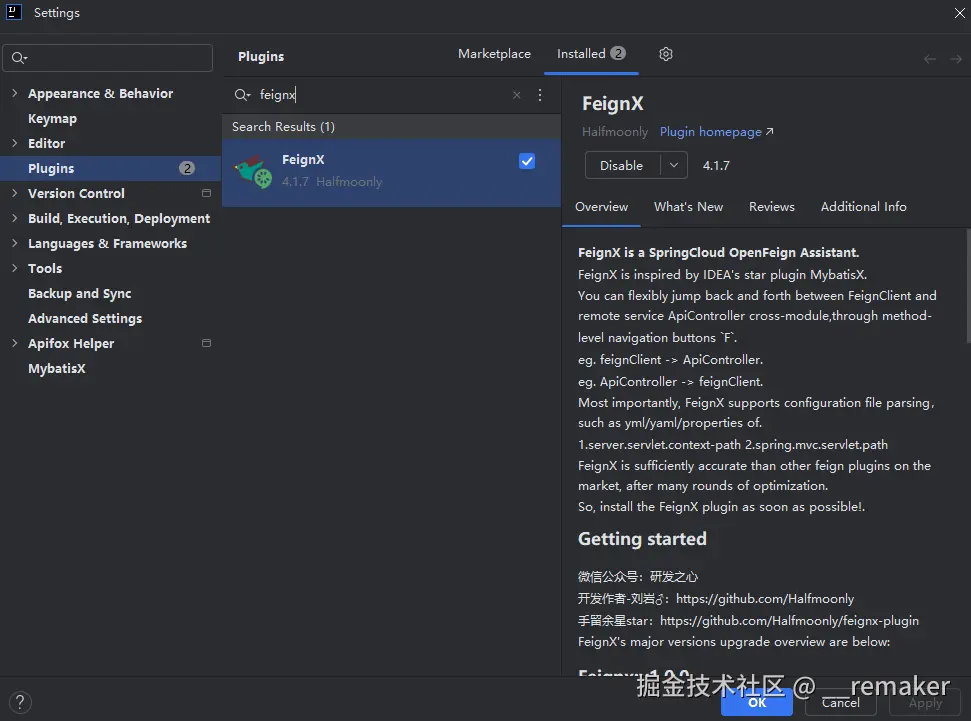
Task: Expand the Tools settings node
Action: (14, 268)
